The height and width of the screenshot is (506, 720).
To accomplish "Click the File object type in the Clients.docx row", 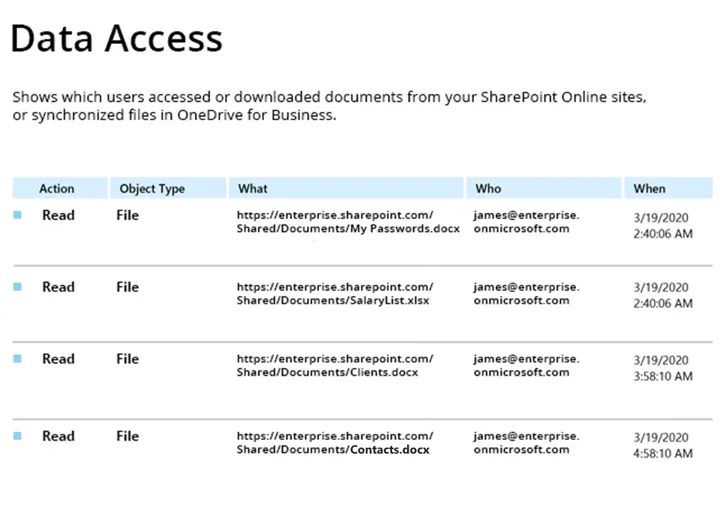I will tap(127, 359).
